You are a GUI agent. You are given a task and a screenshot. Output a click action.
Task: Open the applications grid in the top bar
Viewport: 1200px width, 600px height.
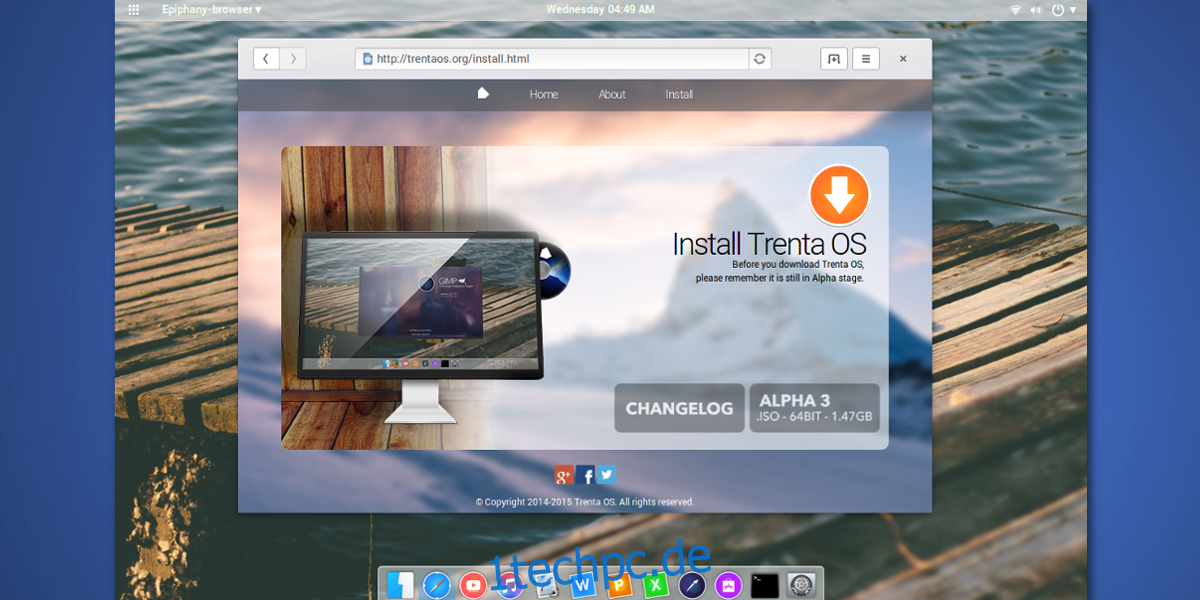[x=134, y=10]
